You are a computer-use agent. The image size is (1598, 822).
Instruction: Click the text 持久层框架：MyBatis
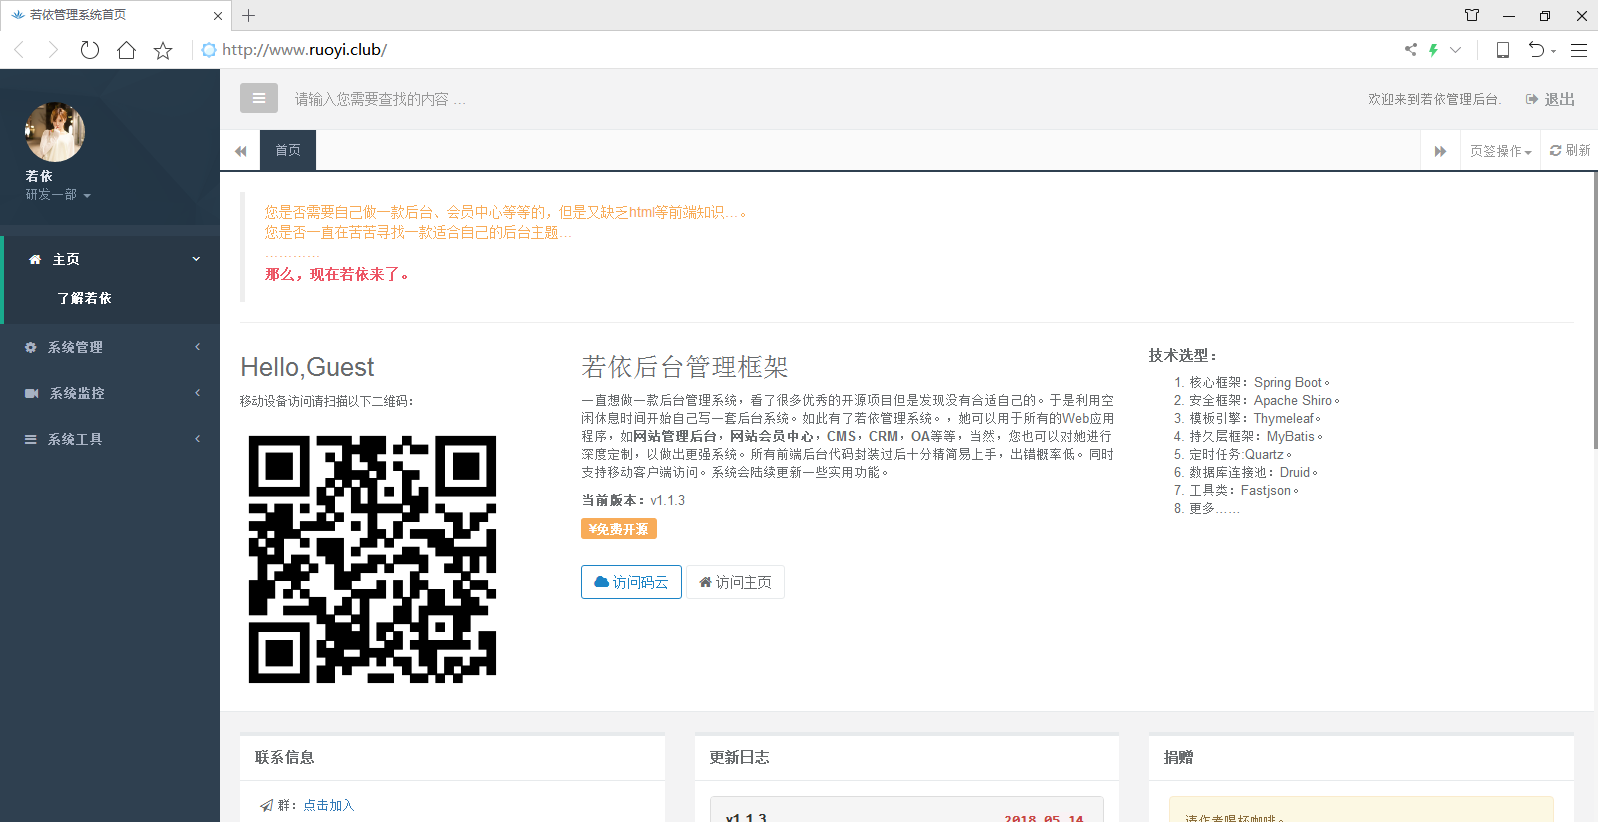click(1256, 436)
